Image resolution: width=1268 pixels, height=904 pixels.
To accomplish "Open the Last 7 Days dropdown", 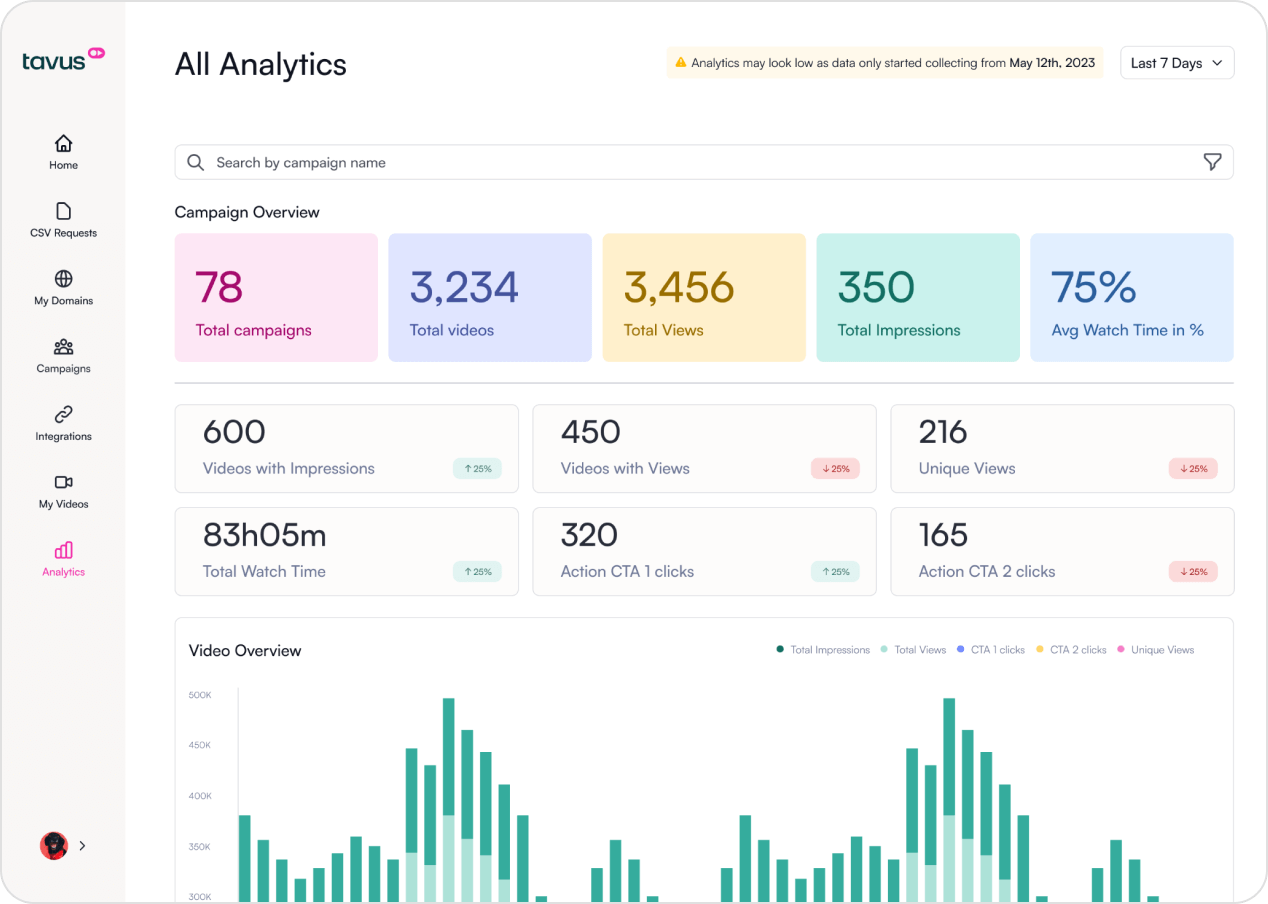I will (x=1177, y=63).
